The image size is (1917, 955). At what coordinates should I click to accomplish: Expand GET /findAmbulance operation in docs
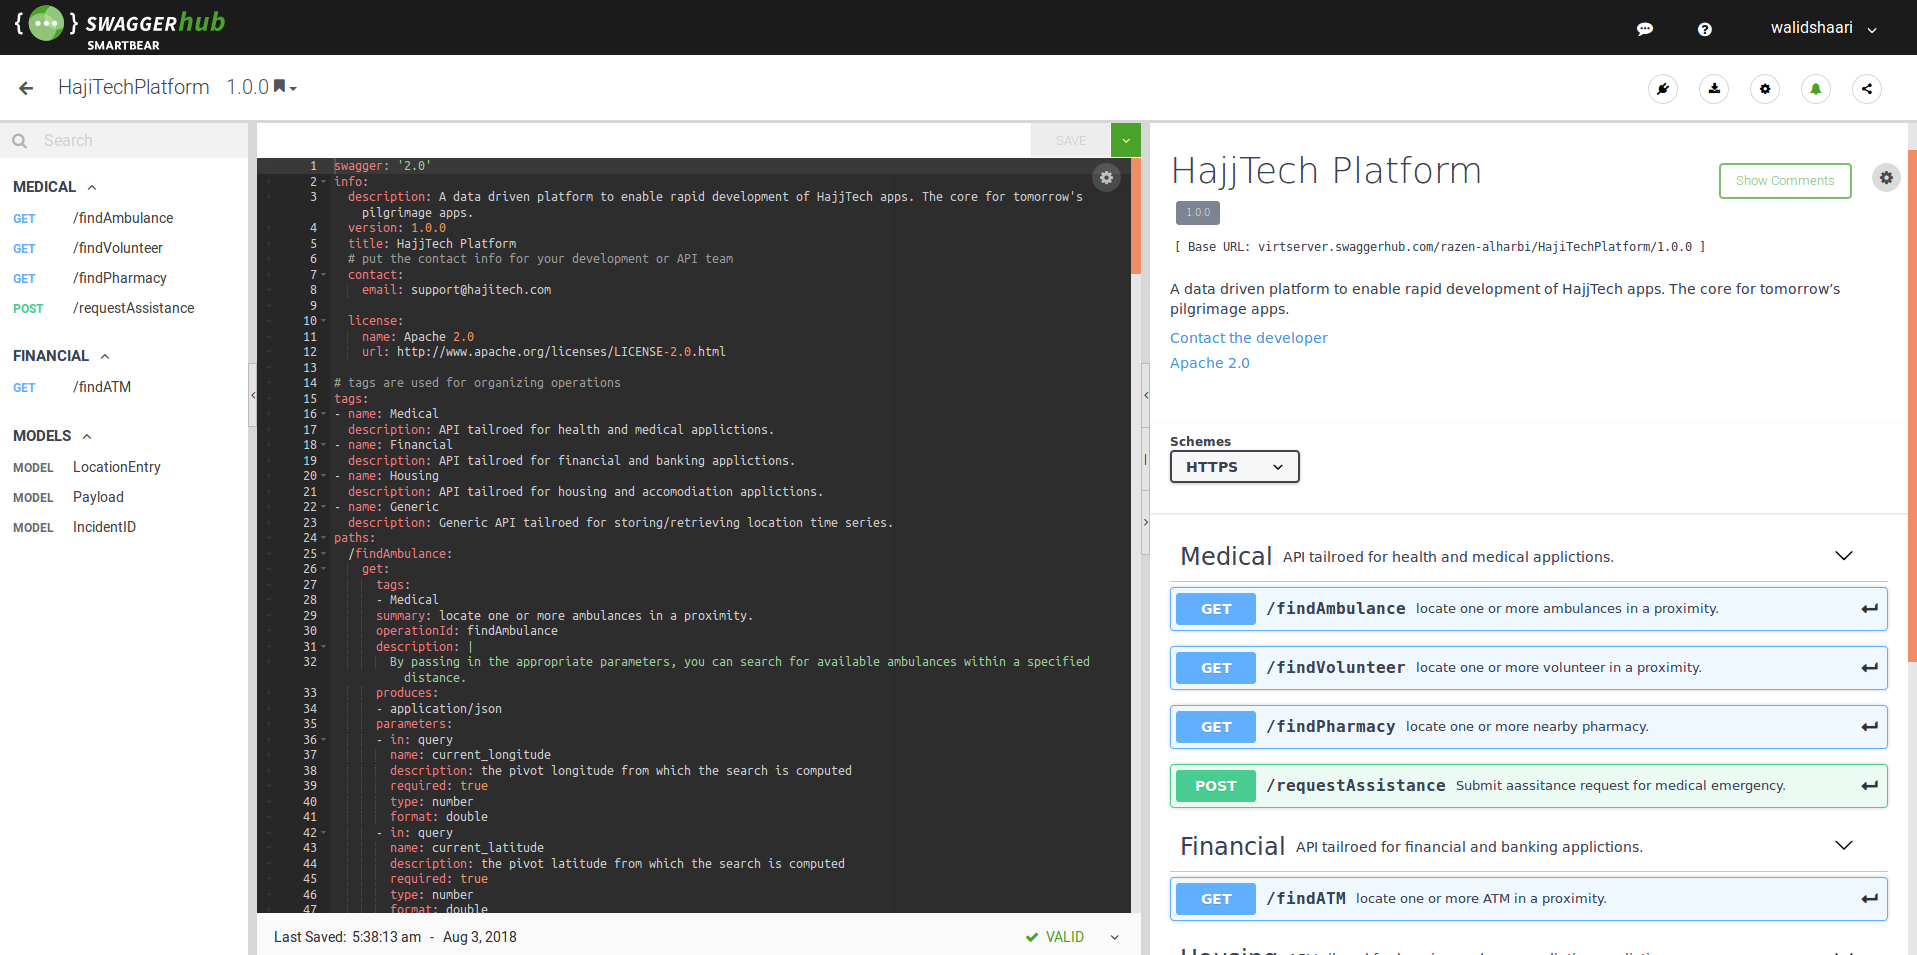[1528, 609]
